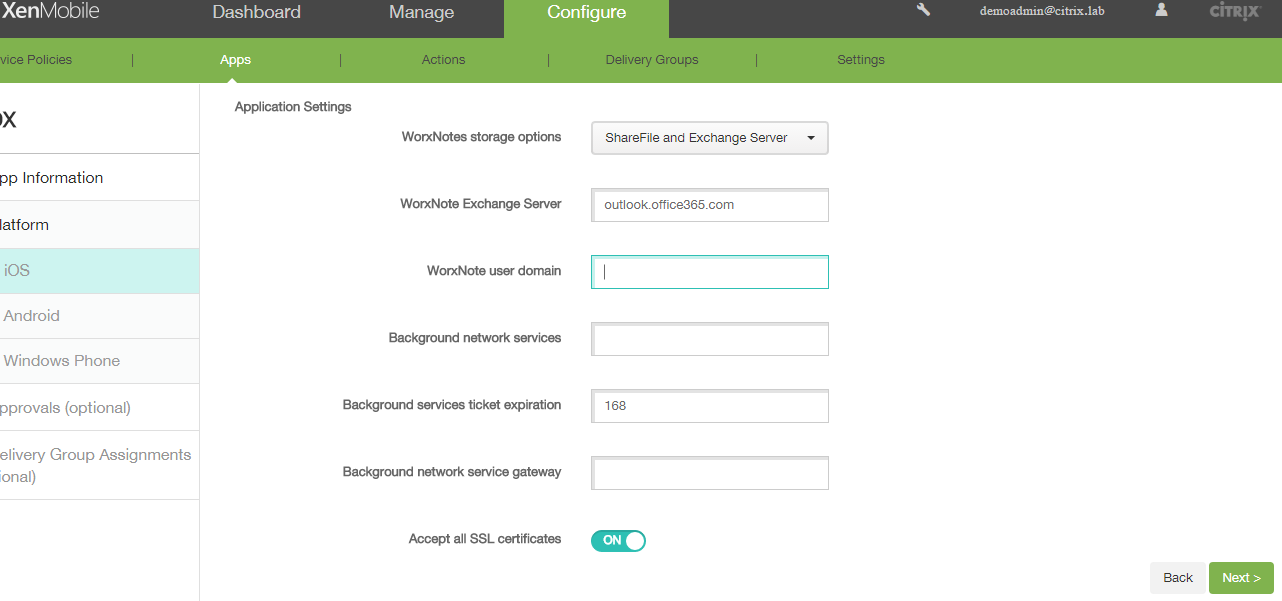
Task: Open Delivery Groups submenu
Action: click(x=651, y=60)
